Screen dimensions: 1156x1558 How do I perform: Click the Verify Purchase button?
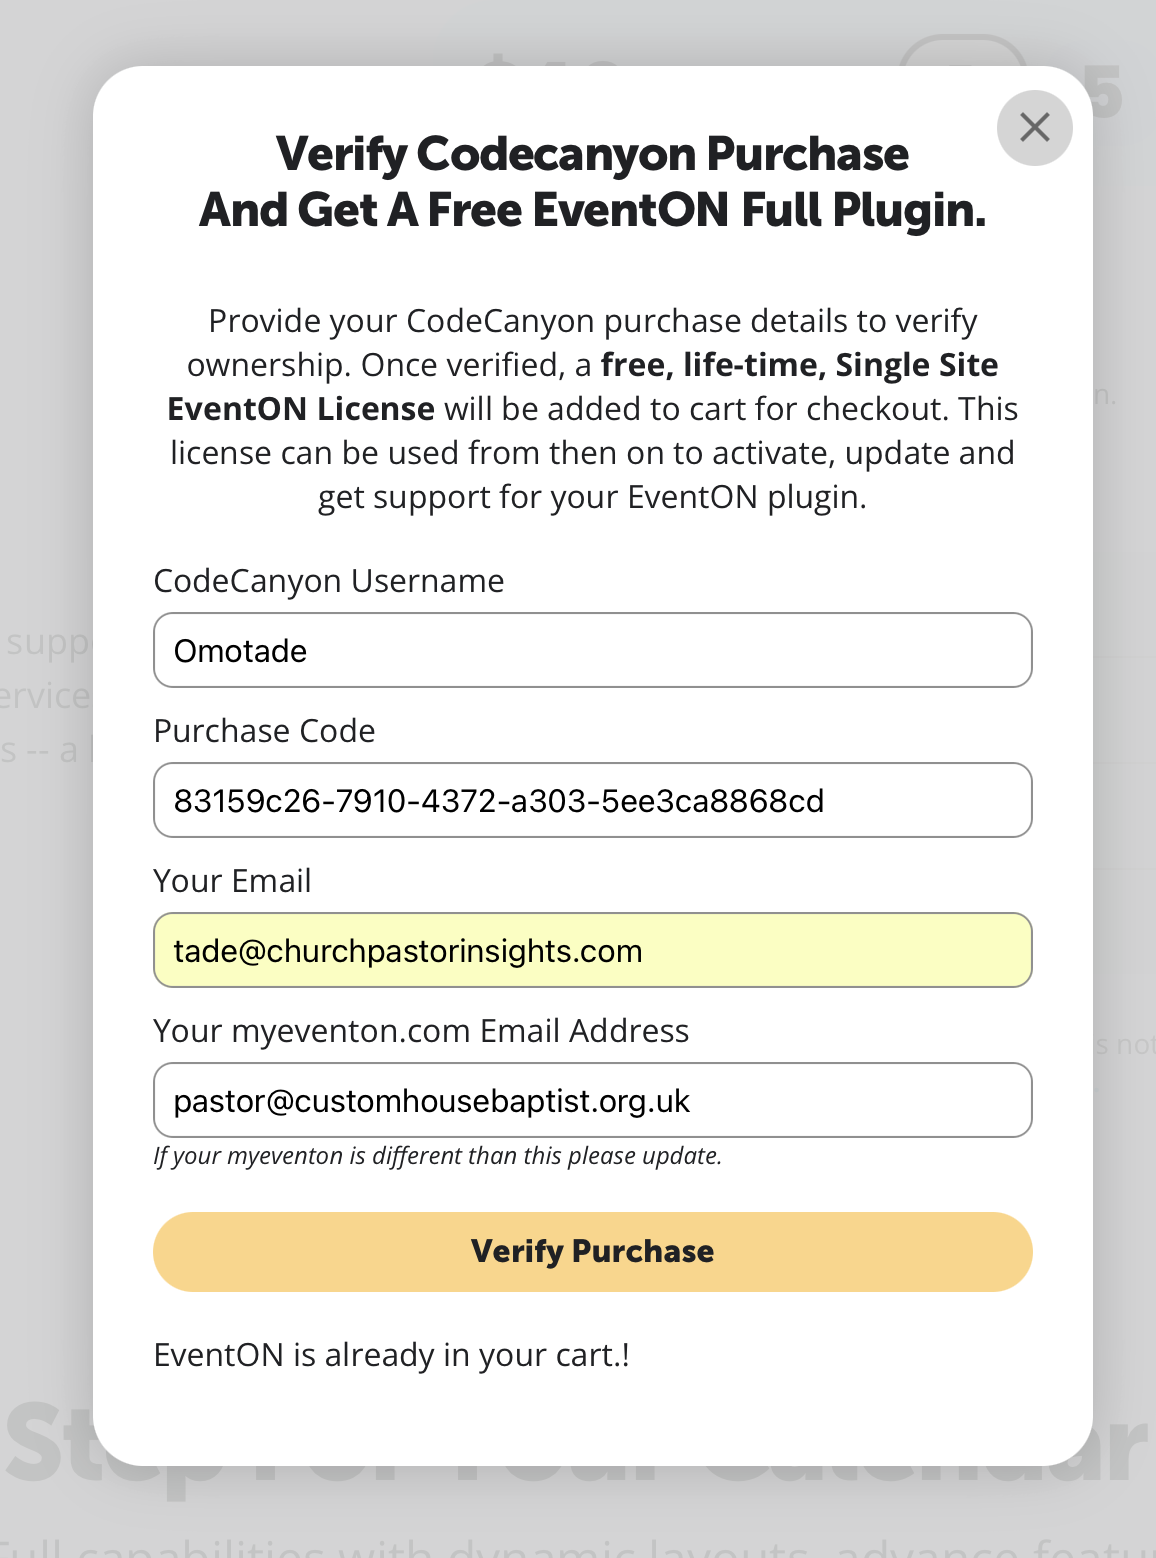[x=592, y=1251]
